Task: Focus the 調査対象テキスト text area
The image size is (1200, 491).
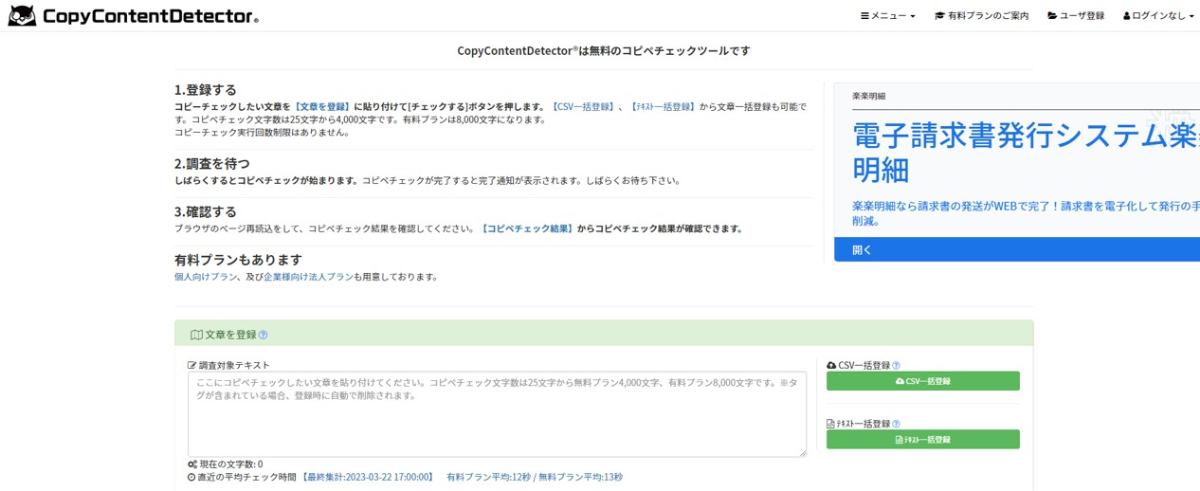Action: 497,414
